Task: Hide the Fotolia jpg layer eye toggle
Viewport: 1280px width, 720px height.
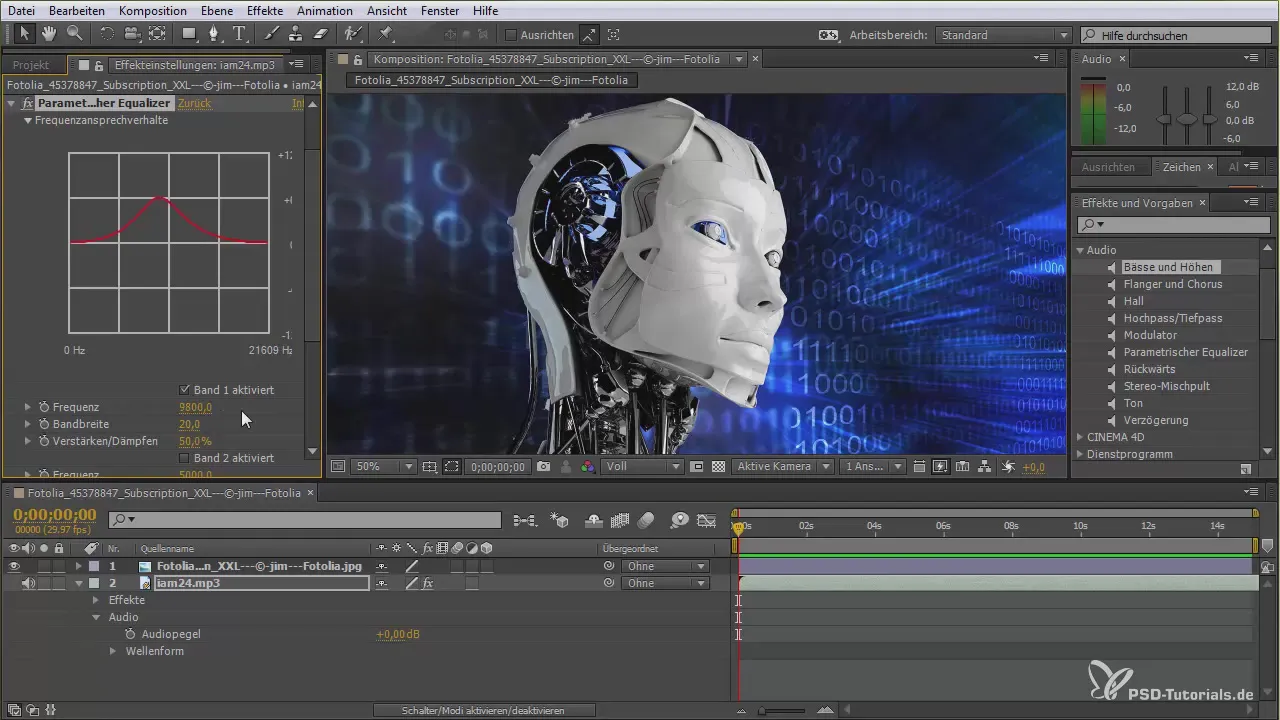Action: coord(14,566)
